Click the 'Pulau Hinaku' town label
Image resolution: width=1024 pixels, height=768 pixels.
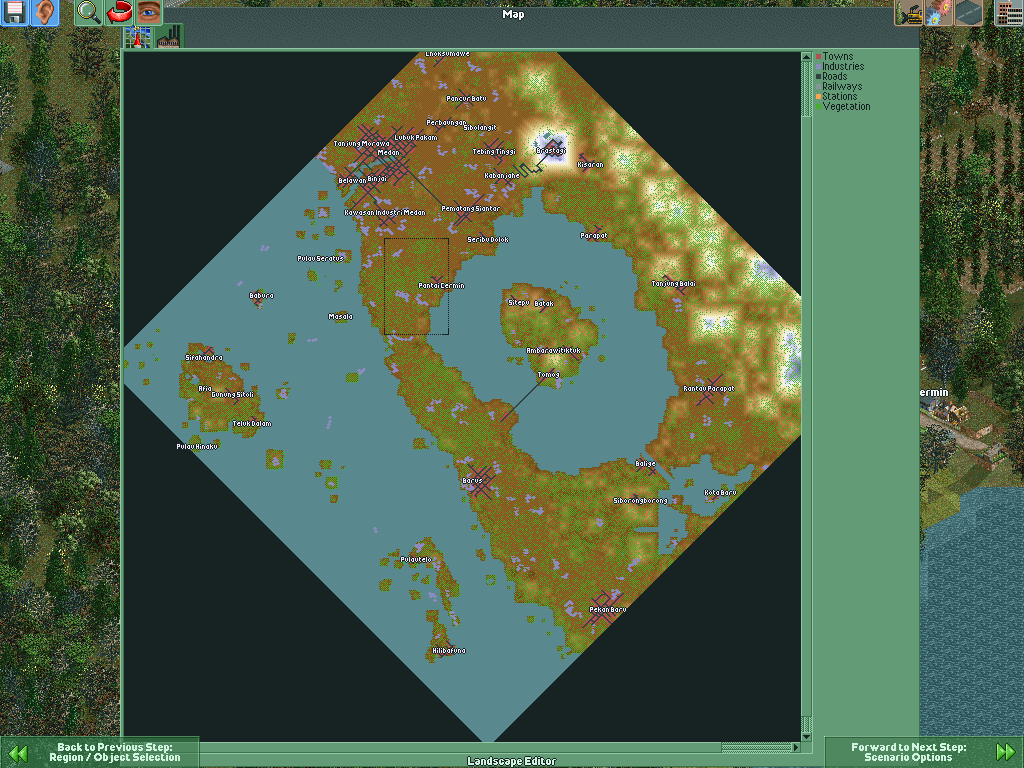197,446
